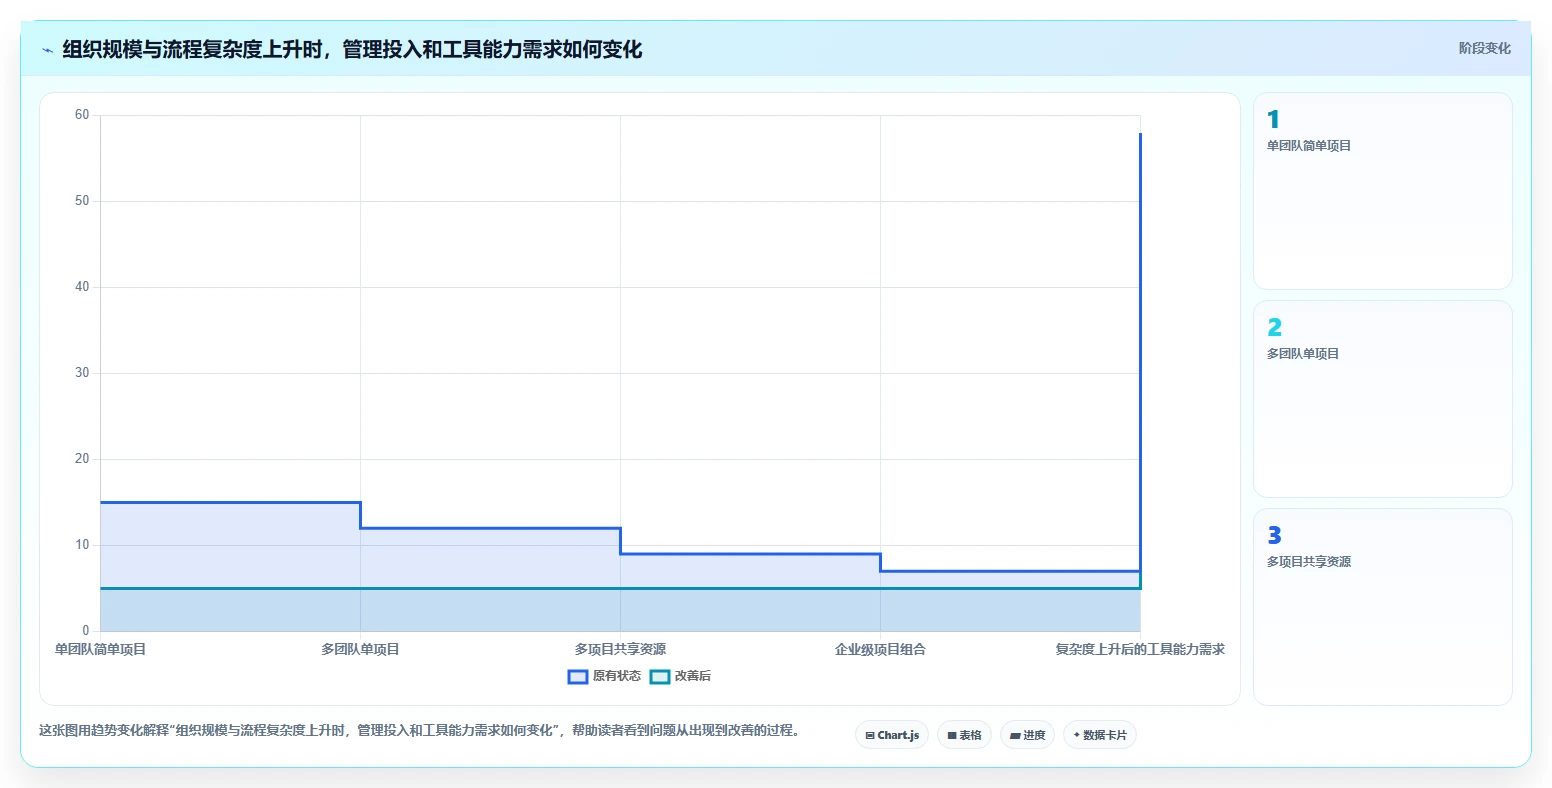Select the 进度 pill tag

(x=1027, y=735)
